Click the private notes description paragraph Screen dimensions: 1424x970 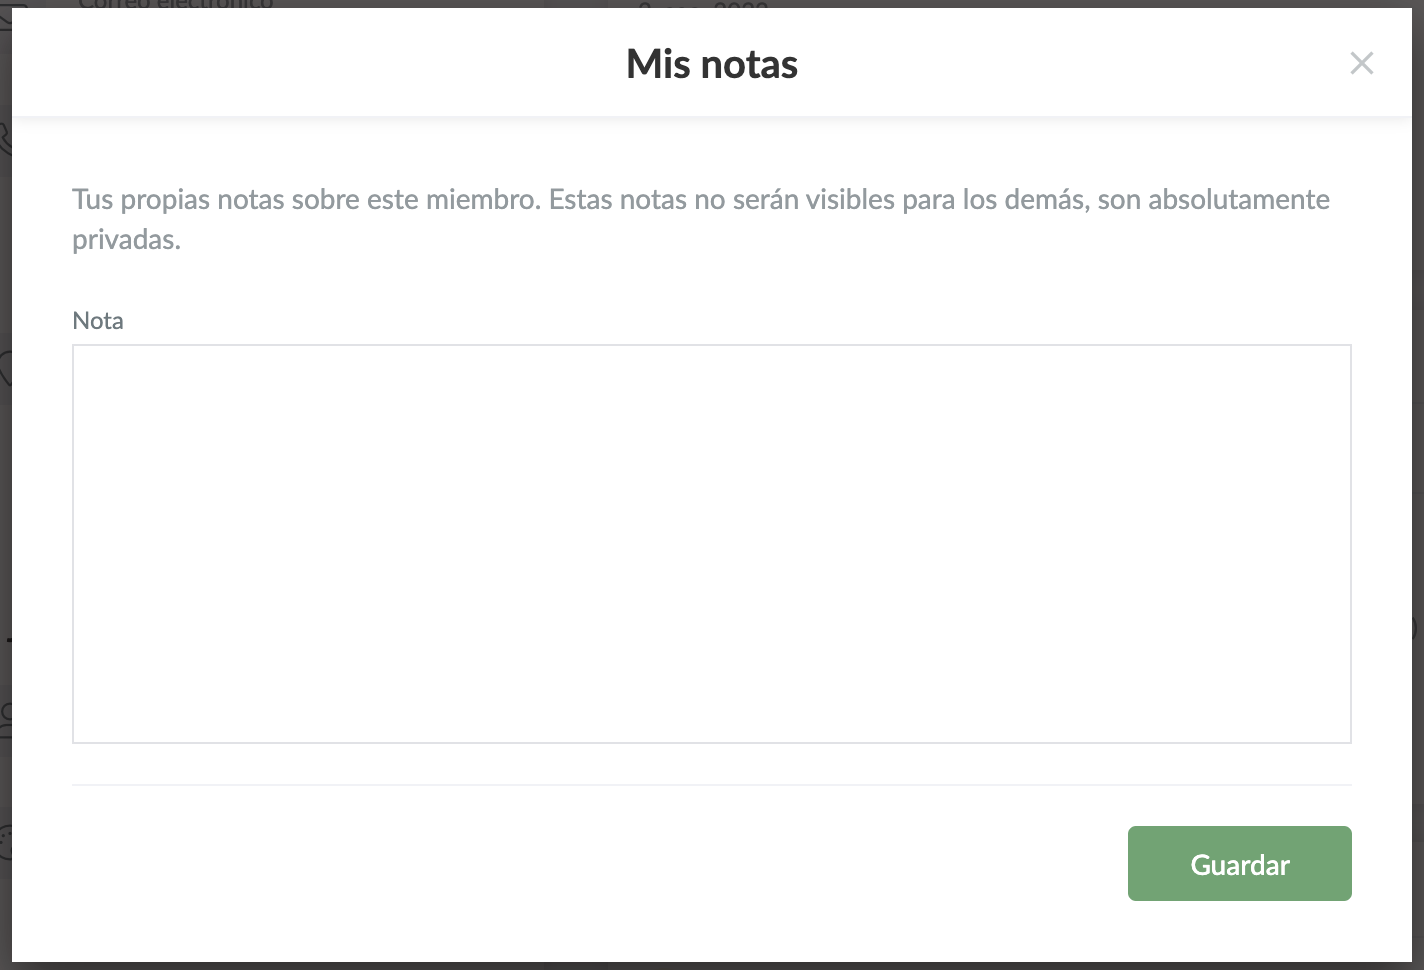point(701,219)
